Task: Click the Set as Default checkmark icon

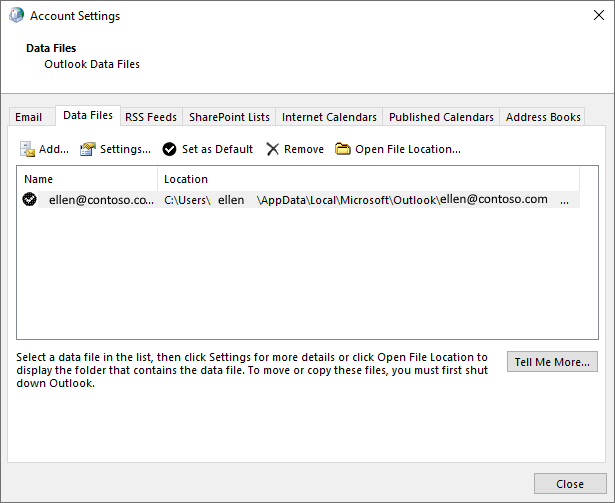Action: point(169,149)
